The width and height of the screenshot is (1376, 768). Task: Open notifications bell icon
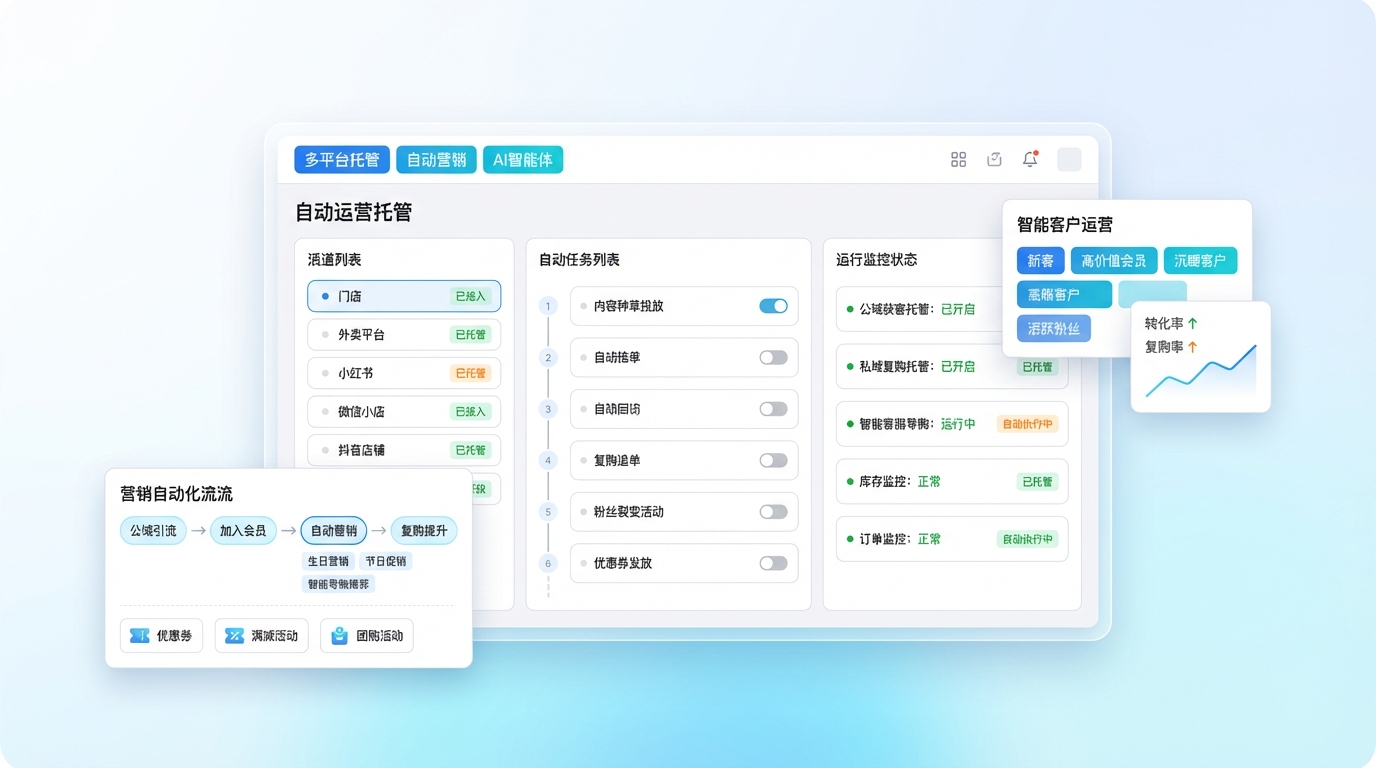coord(1030,160)
